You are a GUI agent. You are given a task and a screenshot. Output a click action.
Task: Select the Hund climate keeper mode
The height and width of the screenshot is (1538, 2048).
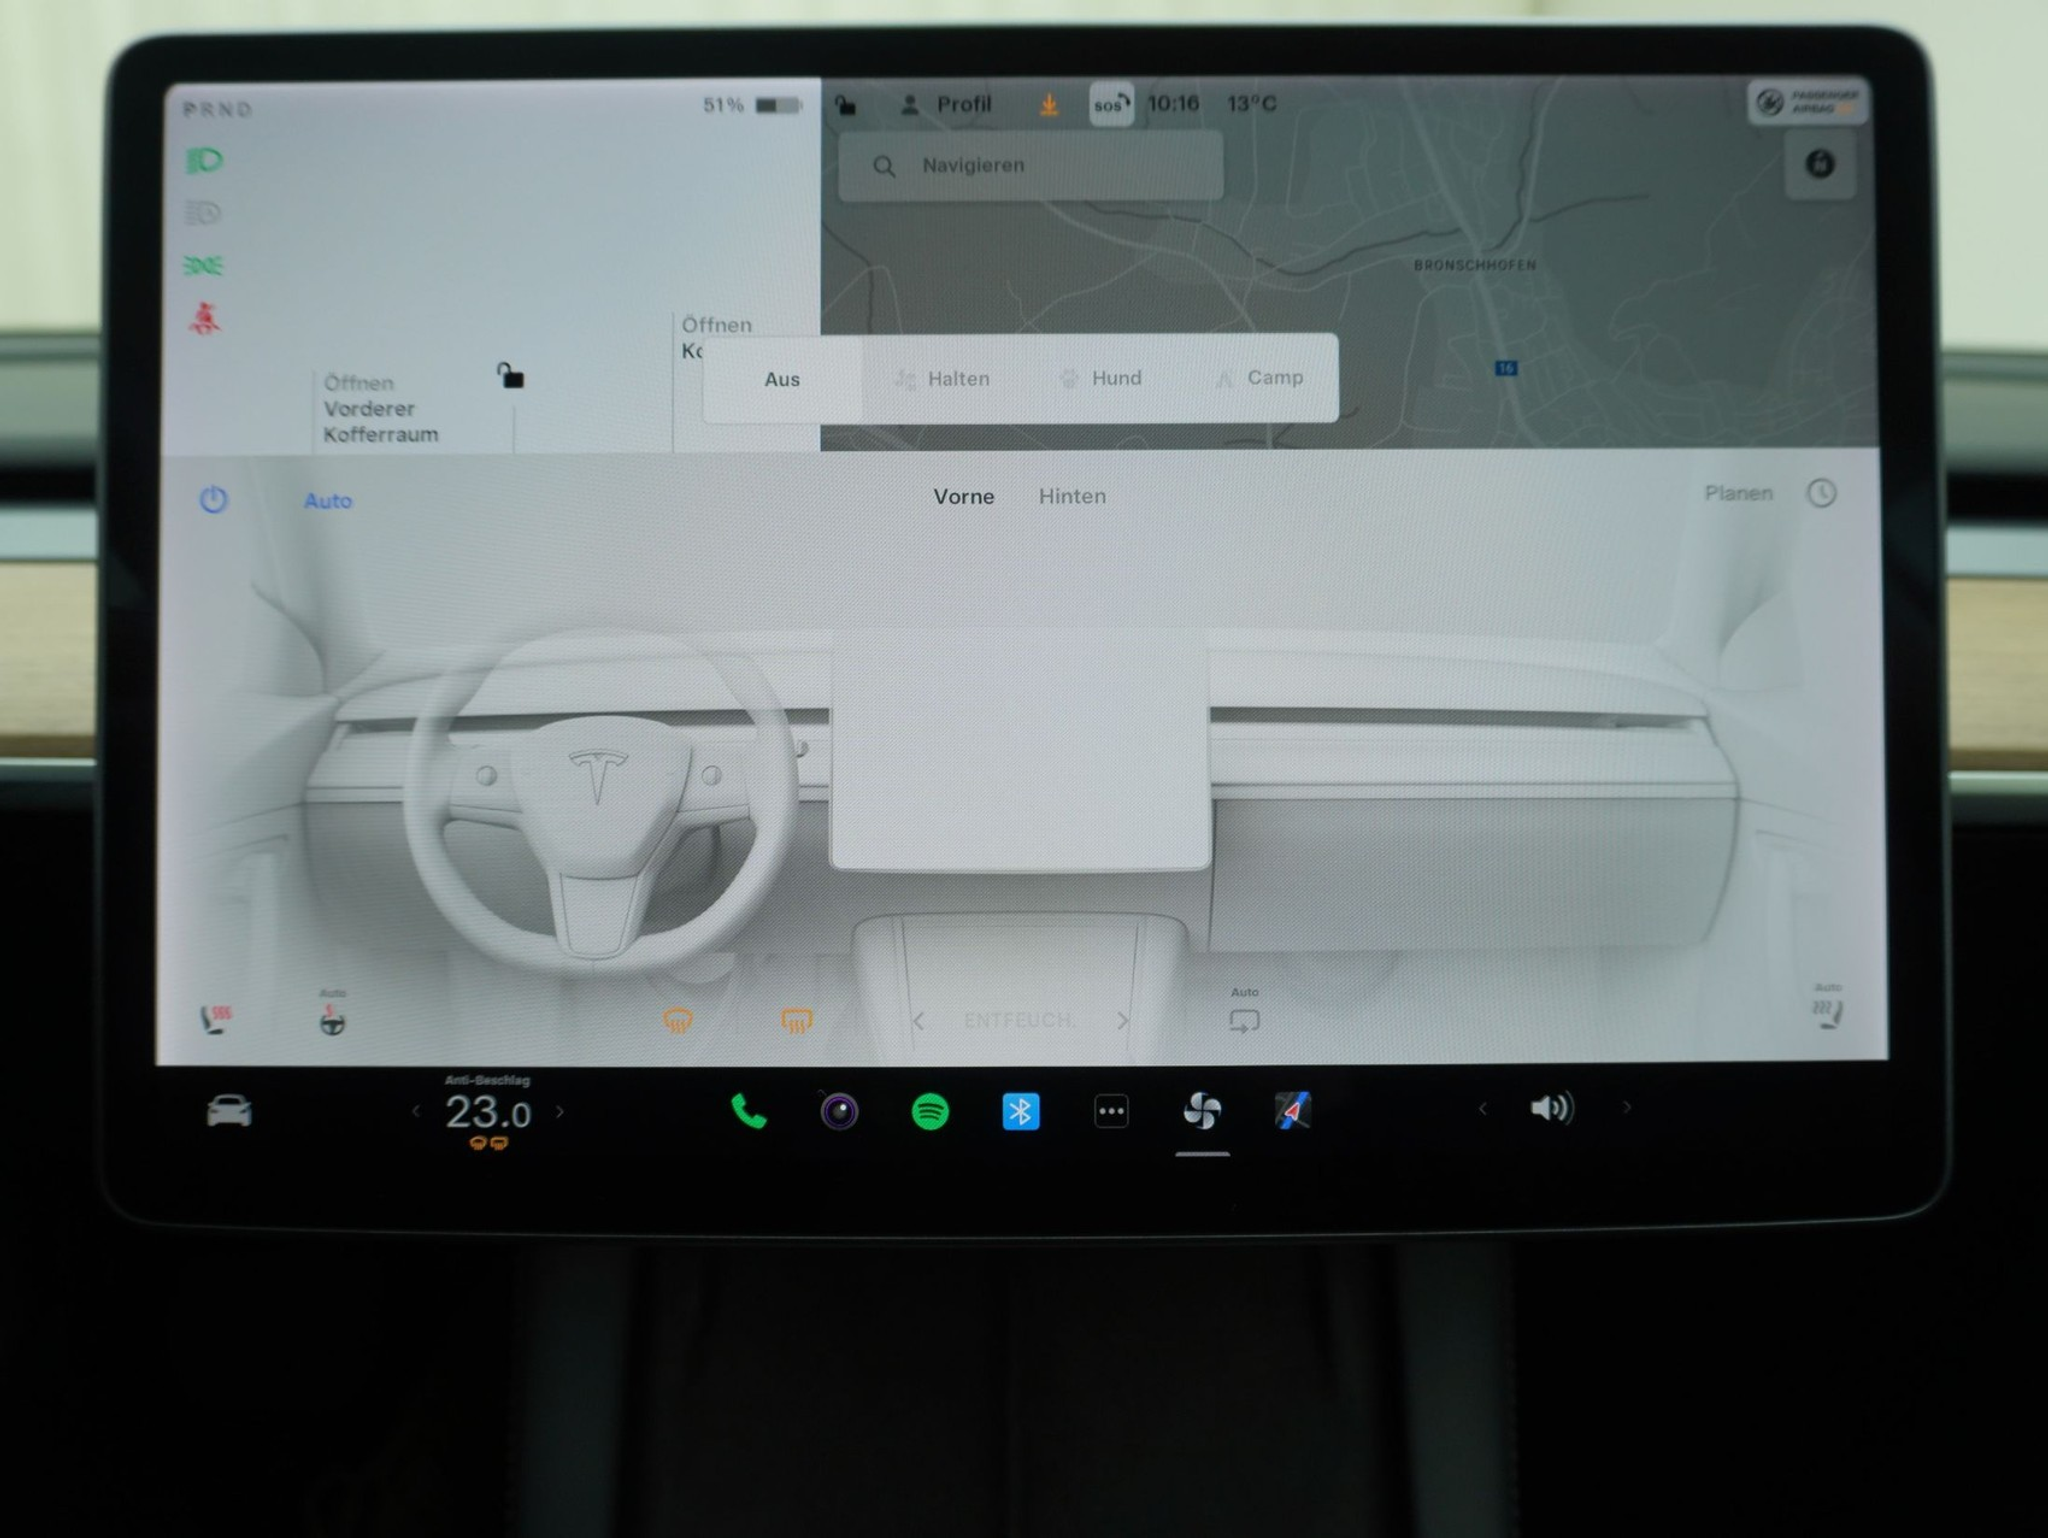click(x=1101, y=378)
